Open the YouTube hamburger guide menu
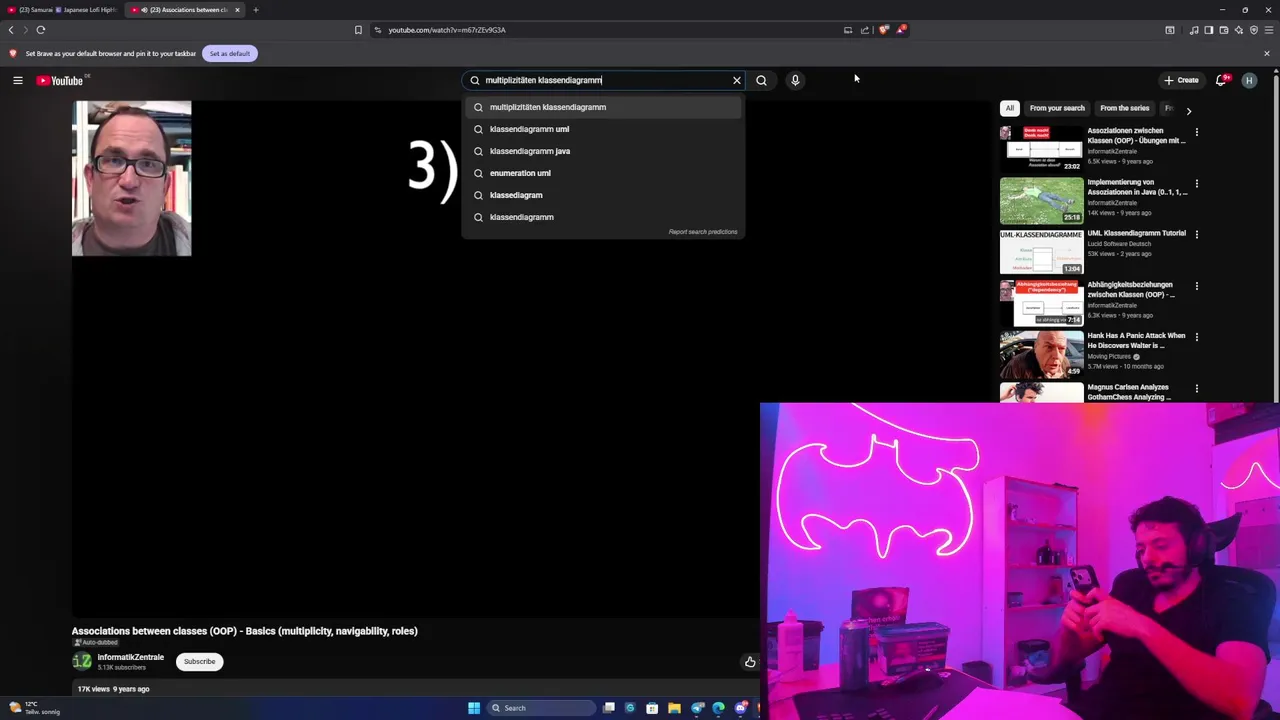 coord(18,80)
